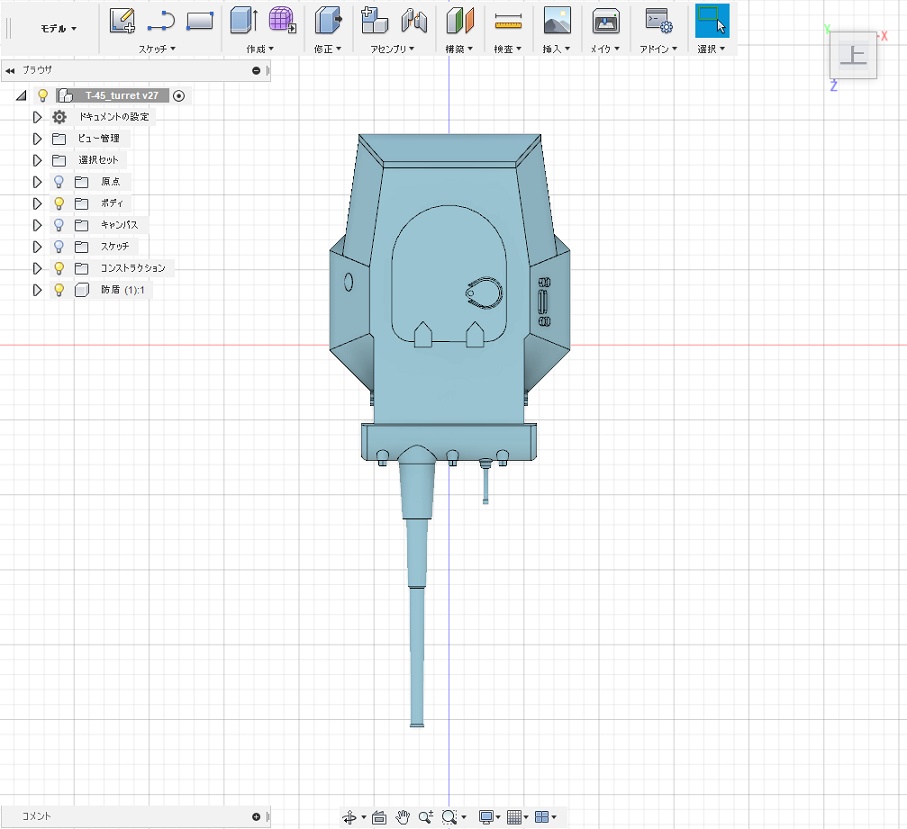This screenshot has width=907, height=829.
Task: Click the Orbit tool in navigation bar
Action: (x=350, y=817)
